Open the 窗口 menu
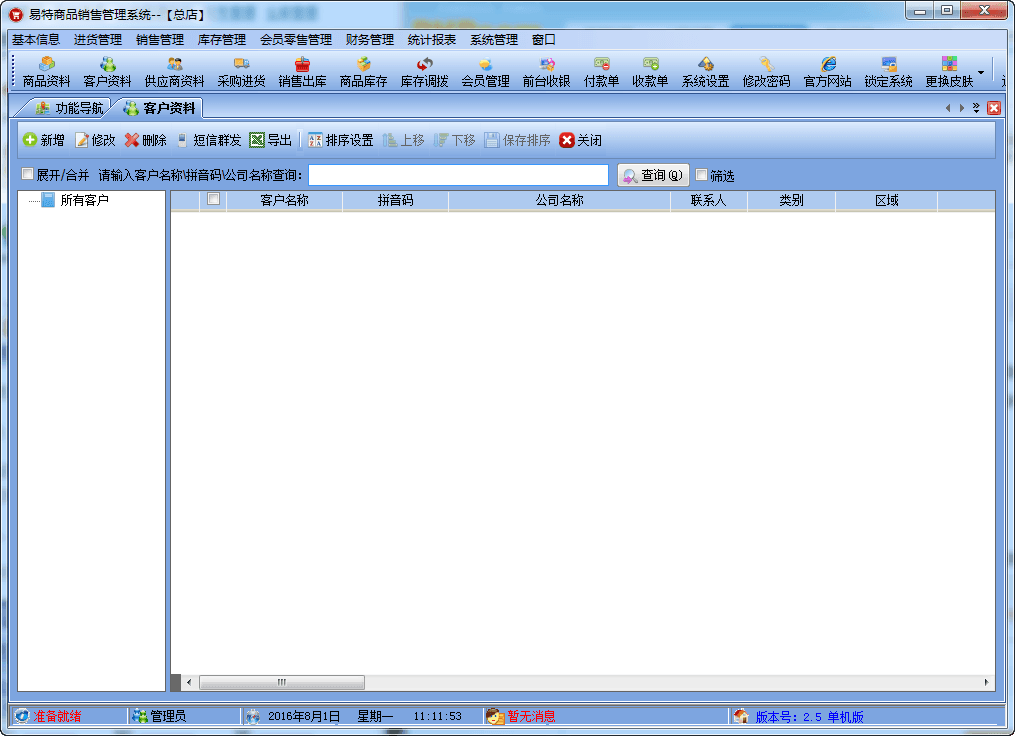This screenshot has width=1015, height=736. tap(544, 39)
